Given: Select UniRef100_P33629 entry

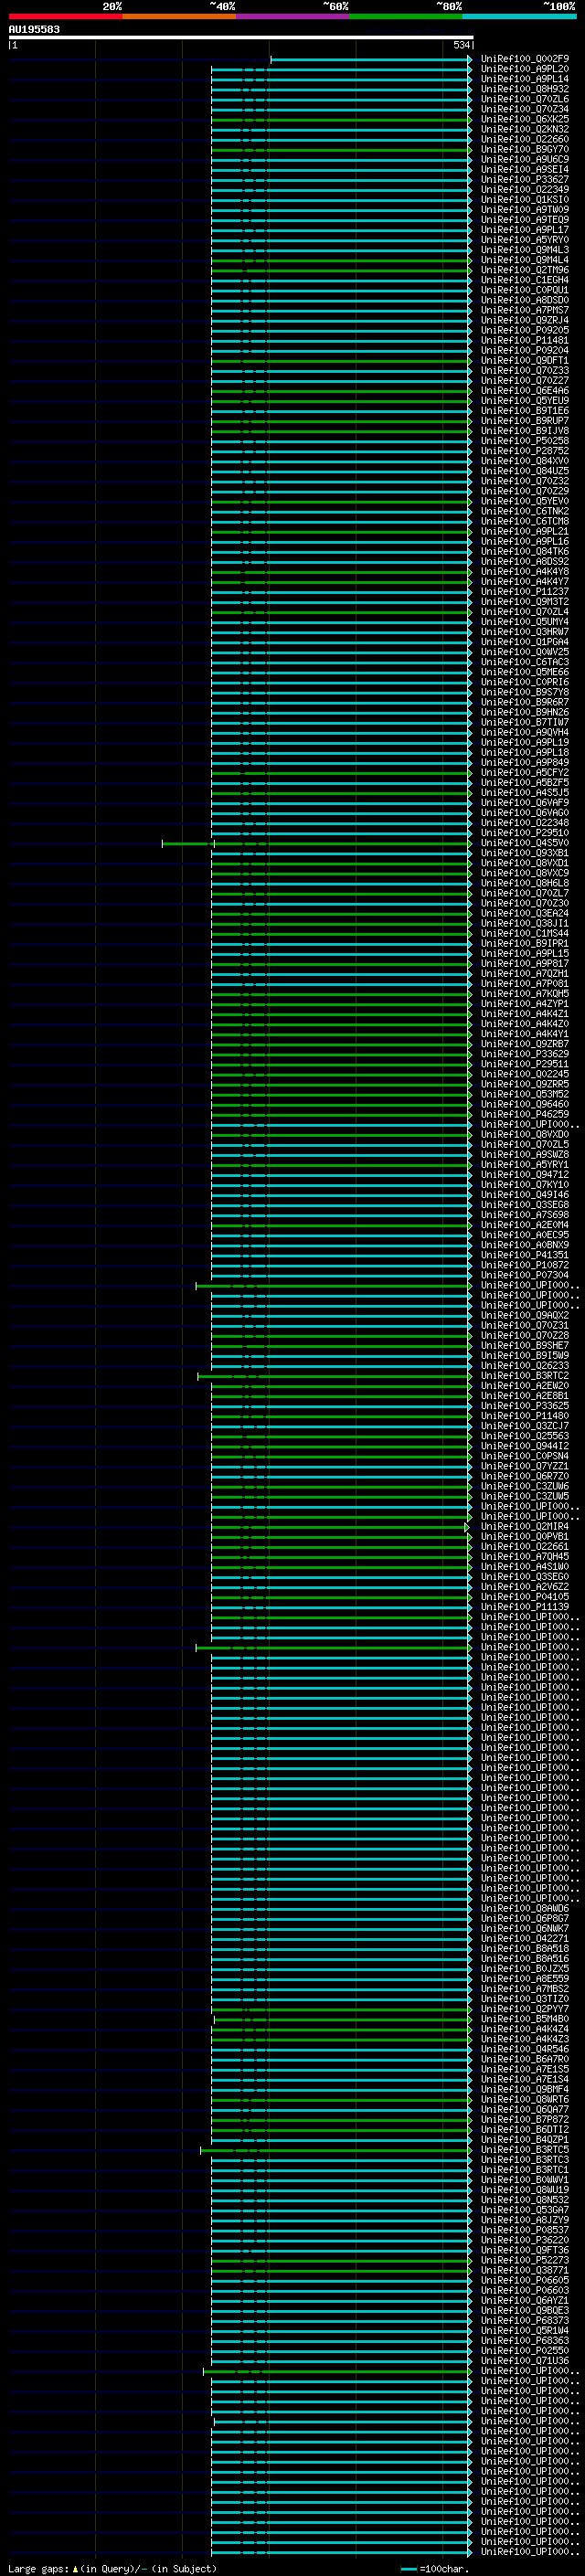Looking at the screenshot, I should click(x=525, y=1054).
